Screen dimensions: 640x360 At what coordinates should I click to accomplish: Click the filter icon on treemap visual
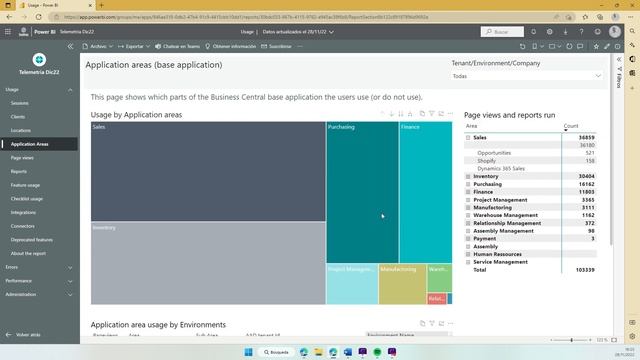(431, 113)
